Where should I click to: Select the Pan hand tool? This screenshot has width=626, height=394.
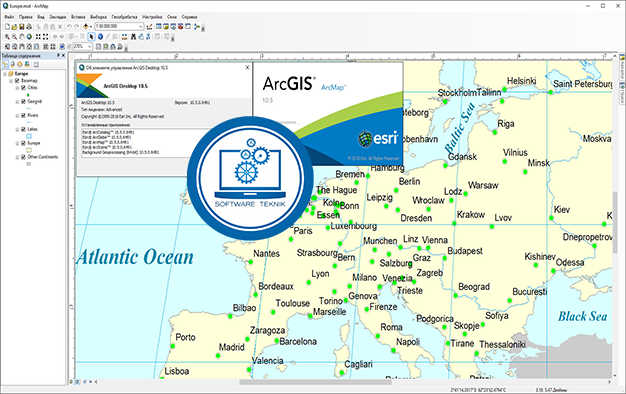point(22,36)
